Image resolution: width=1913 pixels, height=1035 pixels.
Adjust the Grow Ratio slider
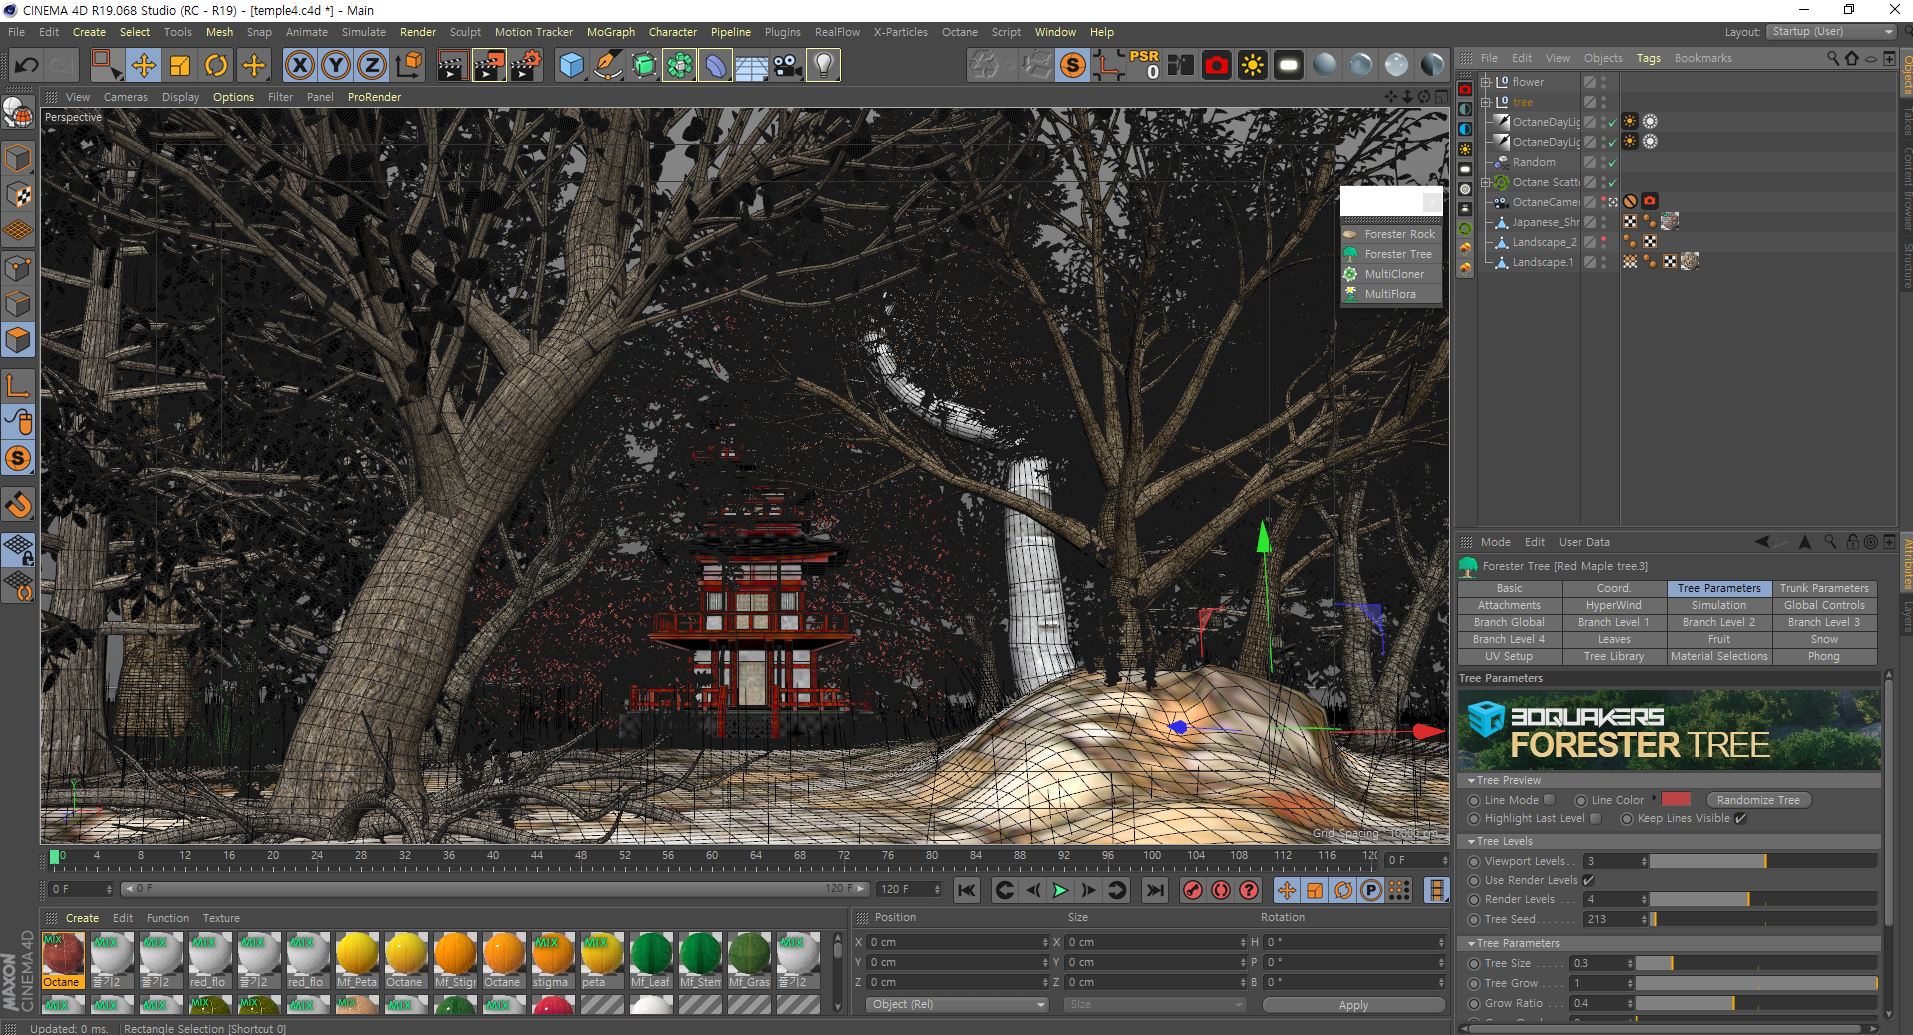click(1757, 1003)
